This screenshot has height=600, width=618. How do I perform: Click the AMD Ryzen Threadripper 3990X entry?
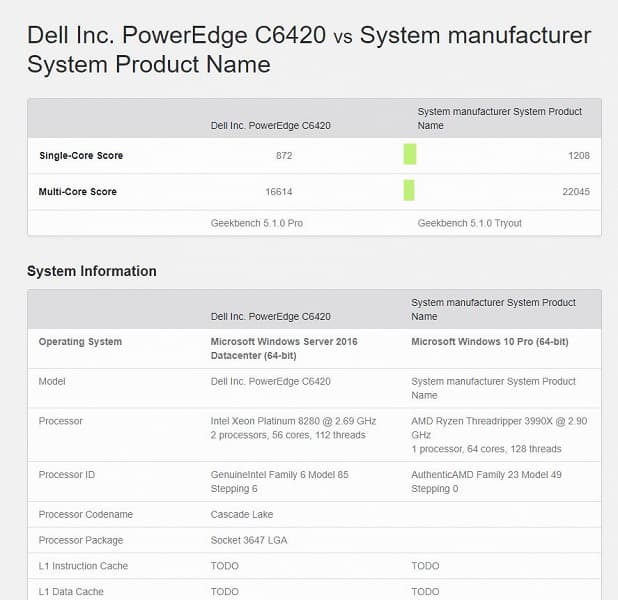pyautogui.click(x=499, y=435)
